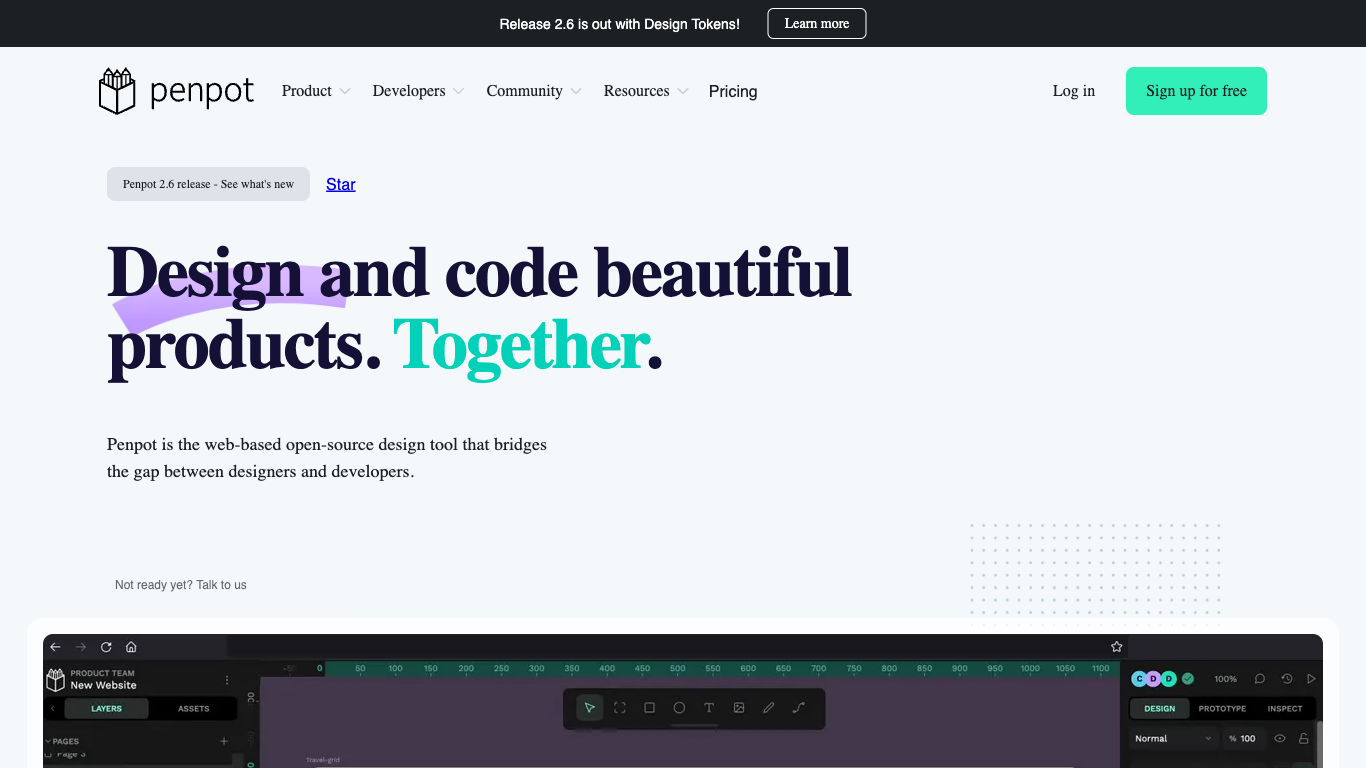Click the PRODUCT TEAM label

102,673
